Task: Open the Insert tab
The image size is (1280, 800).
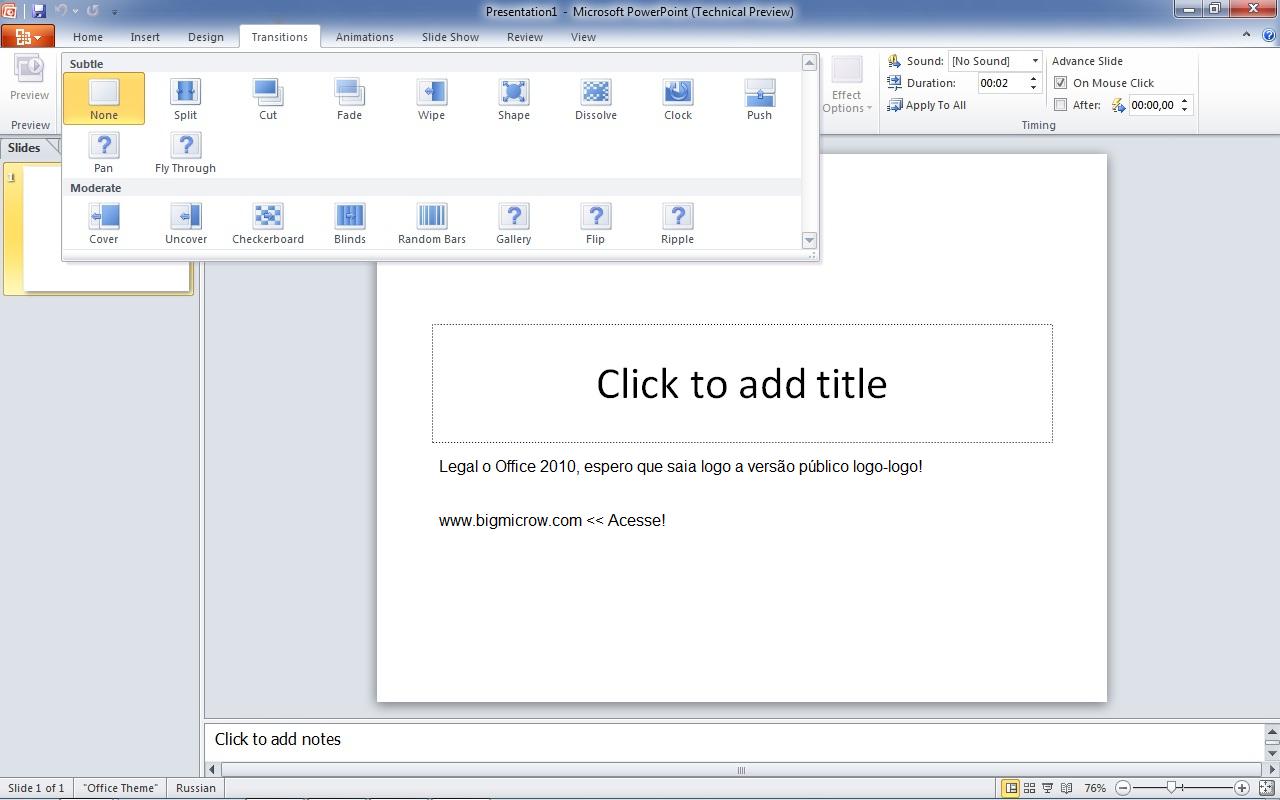Action: 145,37
